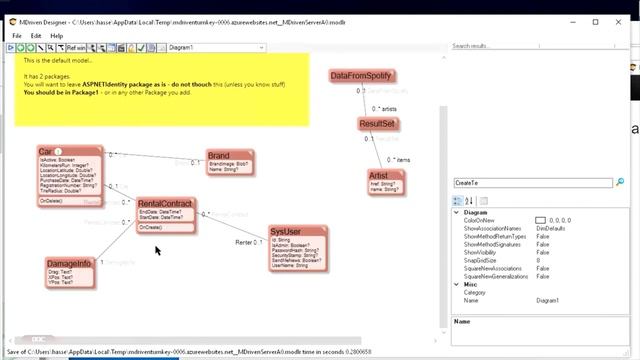640x360 pixels.
Task: Click the filter funnel toolbar icon
Action: tap(60, 48)
